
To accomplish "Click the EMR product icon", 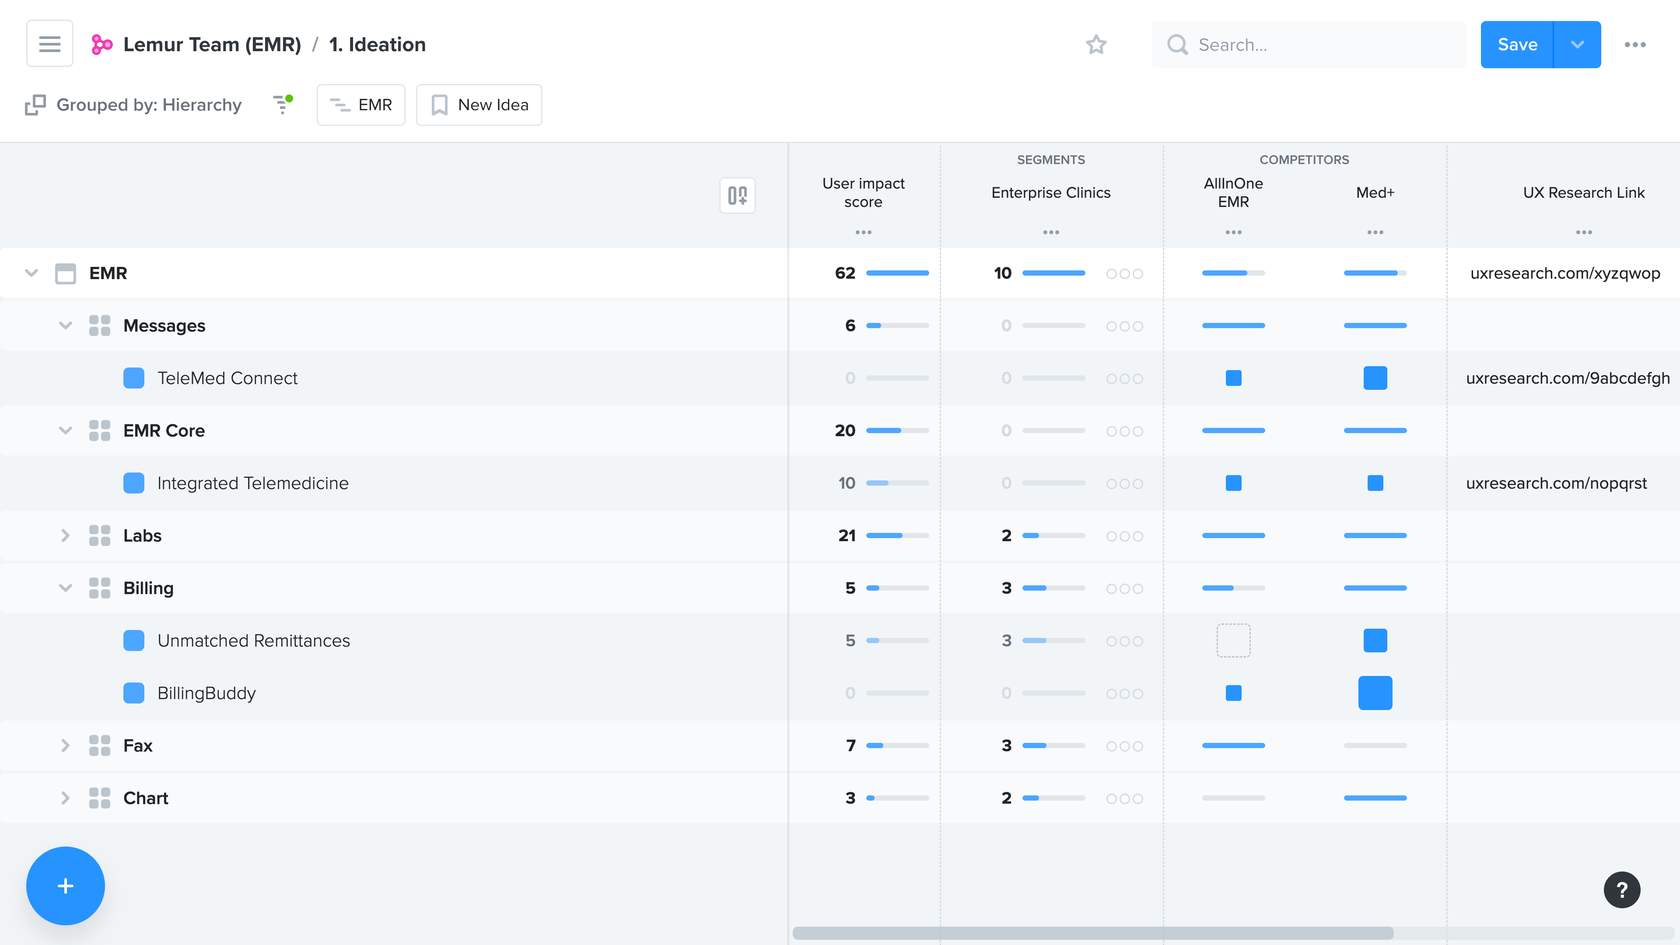I will [65, 273].
